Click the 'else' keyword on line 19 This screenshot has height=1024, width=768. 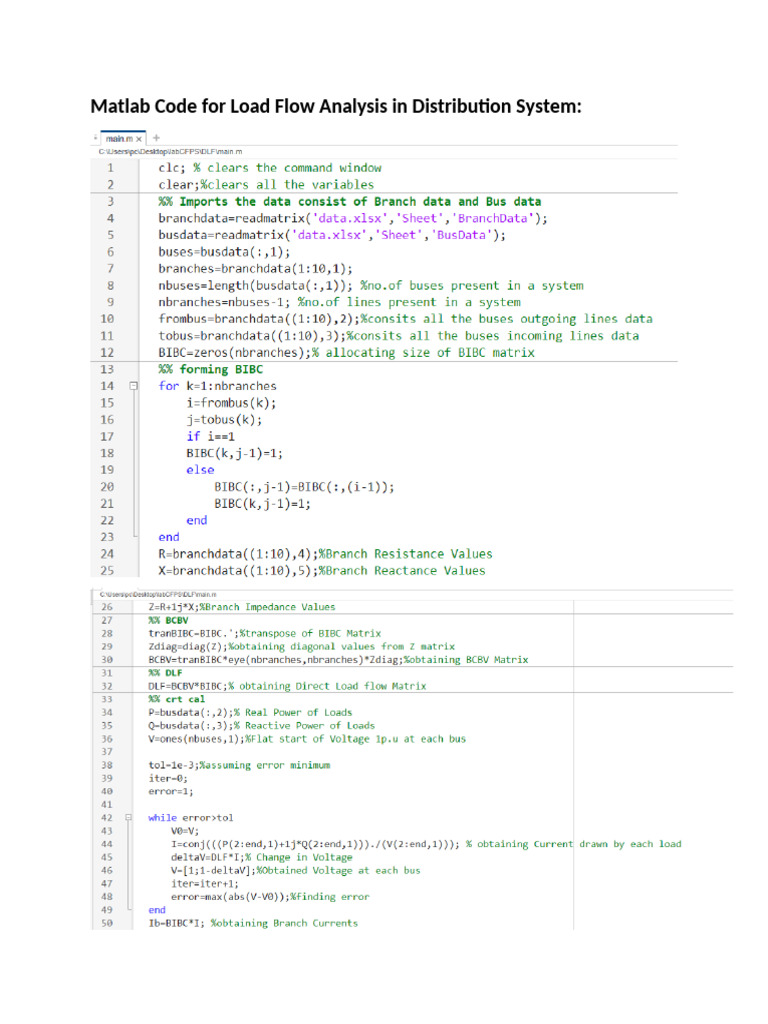tap(200, 470)
